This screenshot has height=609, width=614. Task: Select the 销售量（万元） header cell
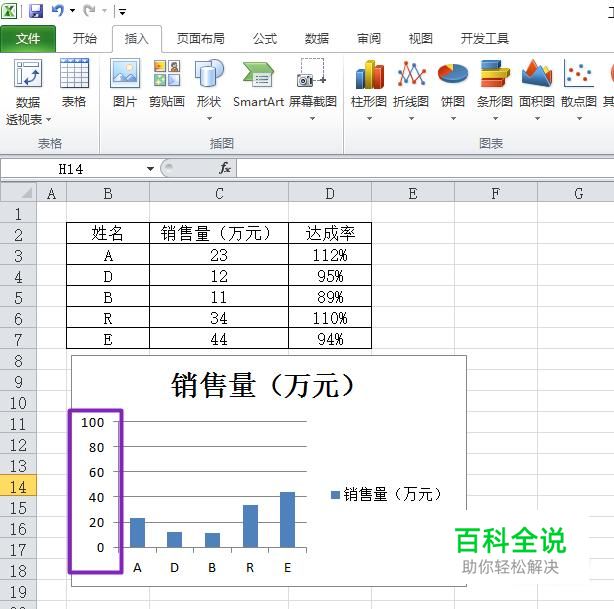pos(219,233)
